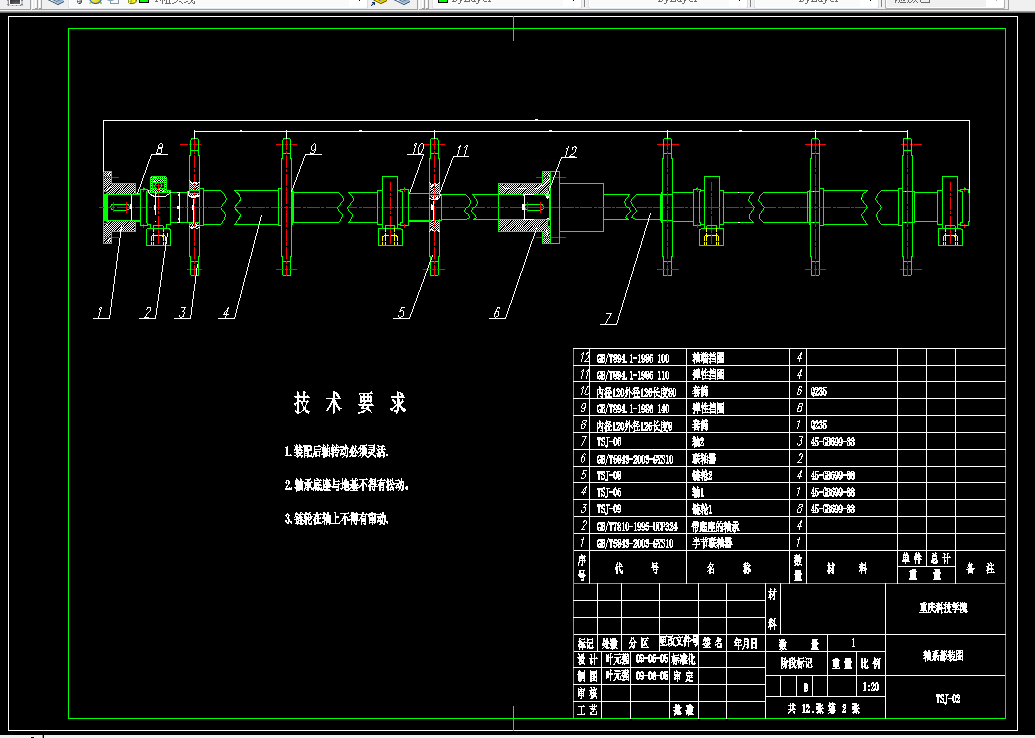Select the "Q235" material cell in row 10
This screenshot has width=1035, height=738.
tap(818, 391)
